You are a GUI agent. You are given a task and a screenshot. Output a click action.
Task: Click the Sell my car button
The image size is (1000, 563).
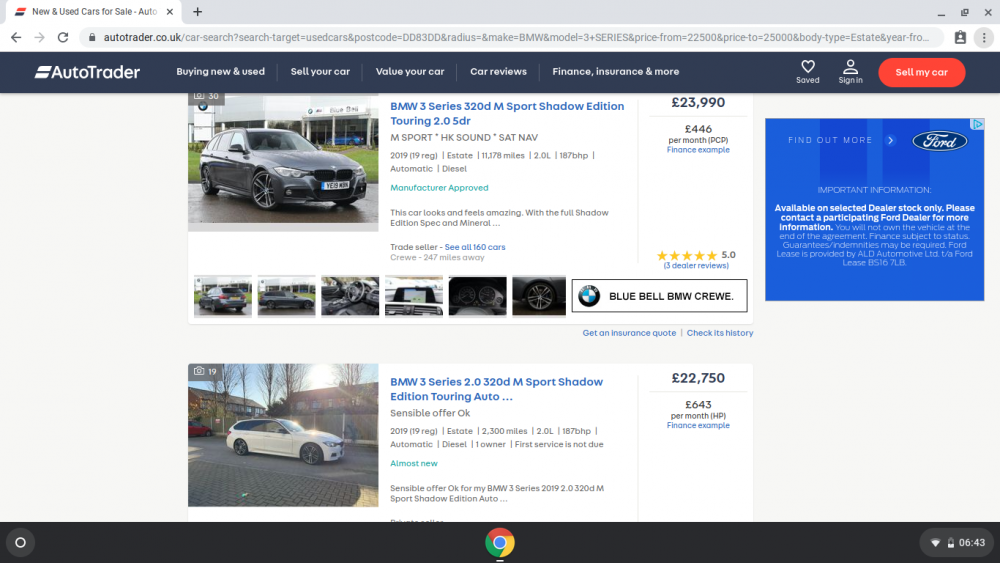(922, 72)
